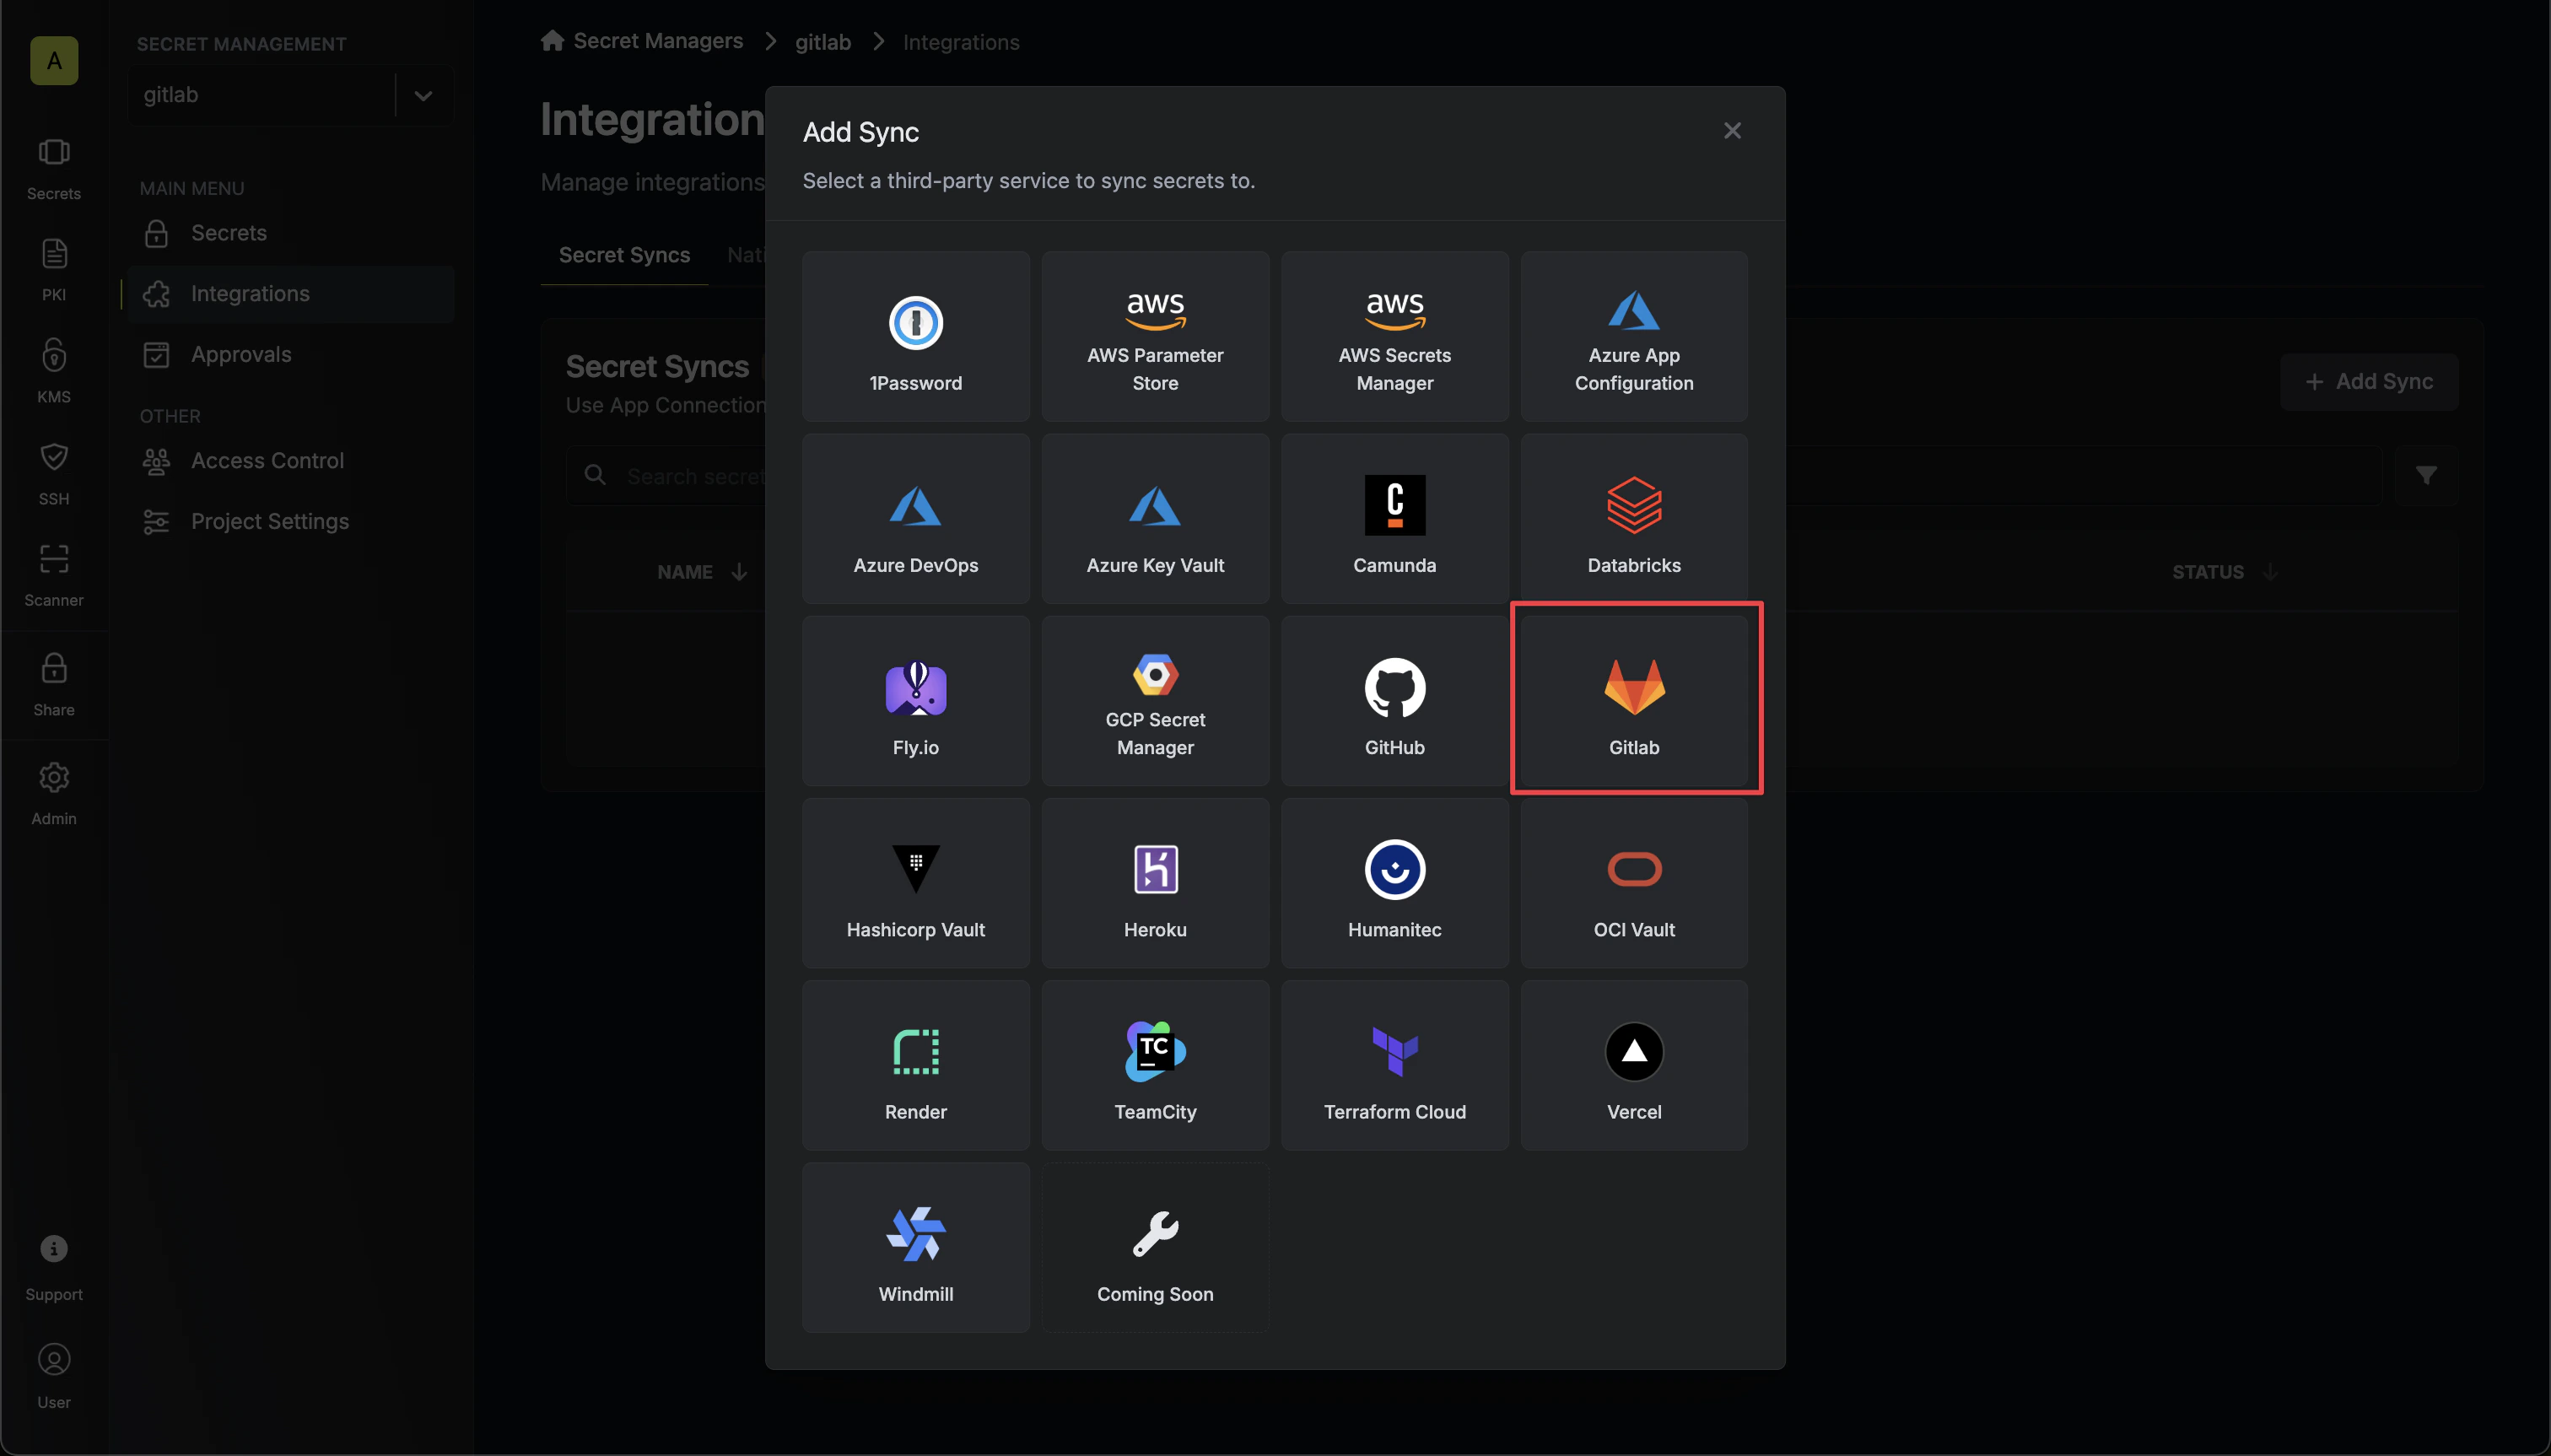This screenshot has height=1456, width=2551.
Task: Select the Render sync tile
Action: click(x=915, y=1064)
